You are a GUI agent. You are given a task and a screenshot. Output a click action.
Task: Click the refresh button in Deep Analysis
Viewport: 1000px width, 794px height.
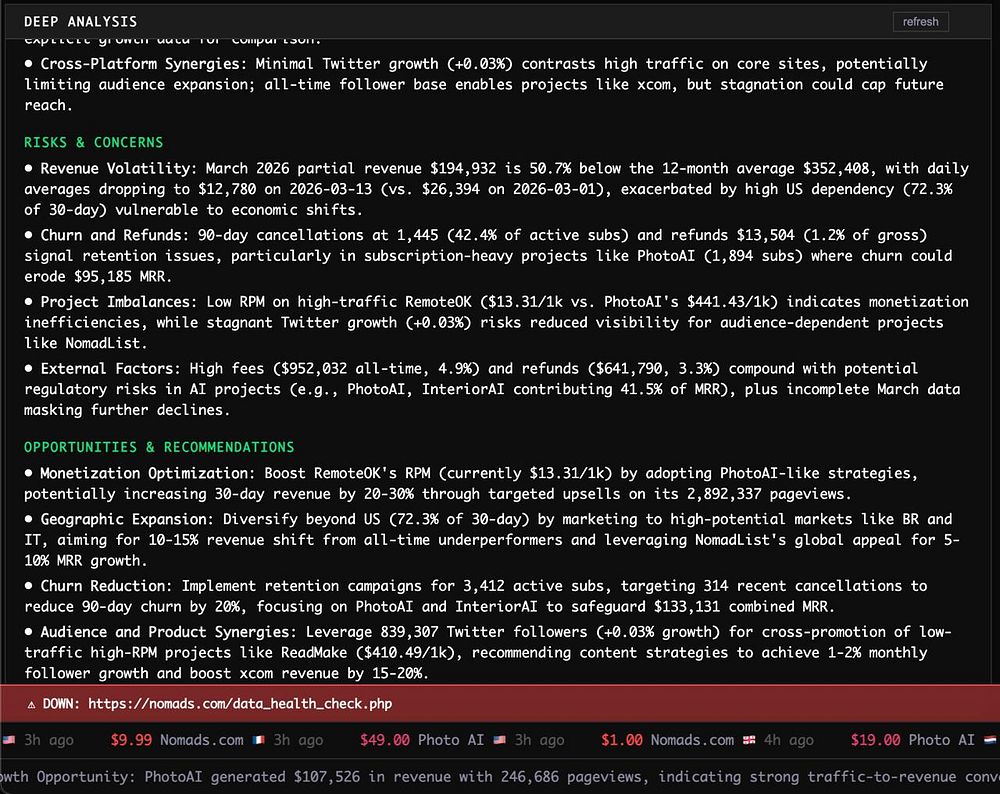coord(920,22)
